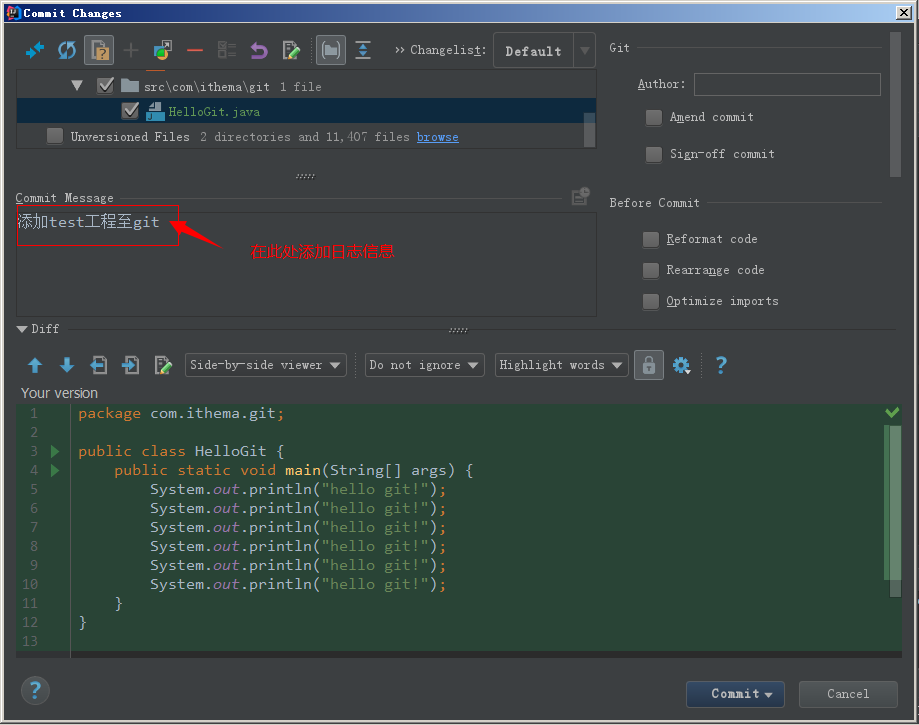Open the Highlight words dropdown
Viewport: 919px width, 725px height.
pos(561,365)
